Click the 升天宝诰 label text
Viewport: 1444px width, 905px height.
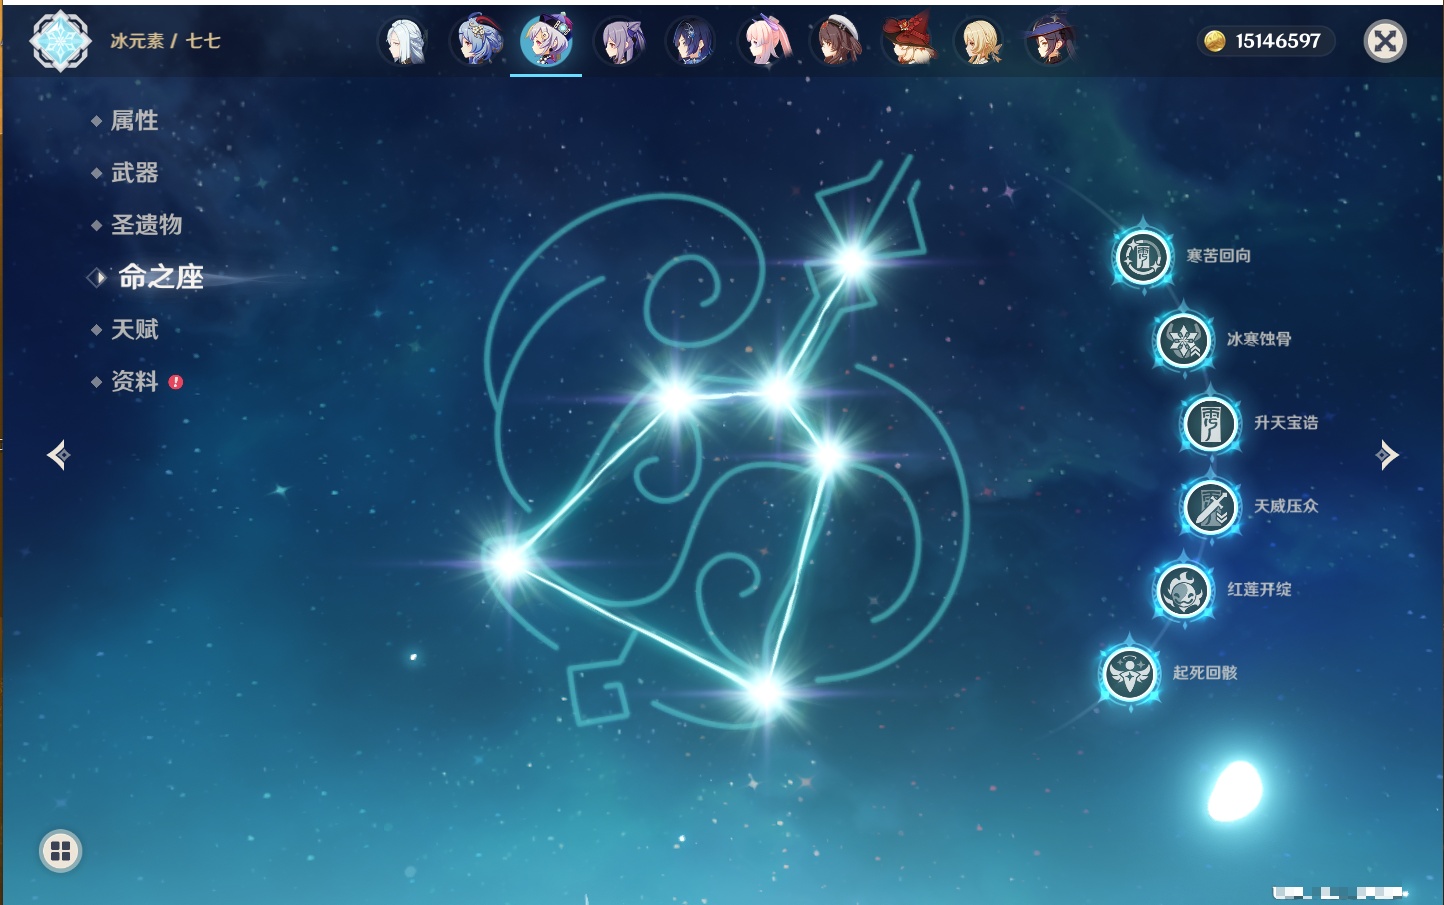(1286, 423)
